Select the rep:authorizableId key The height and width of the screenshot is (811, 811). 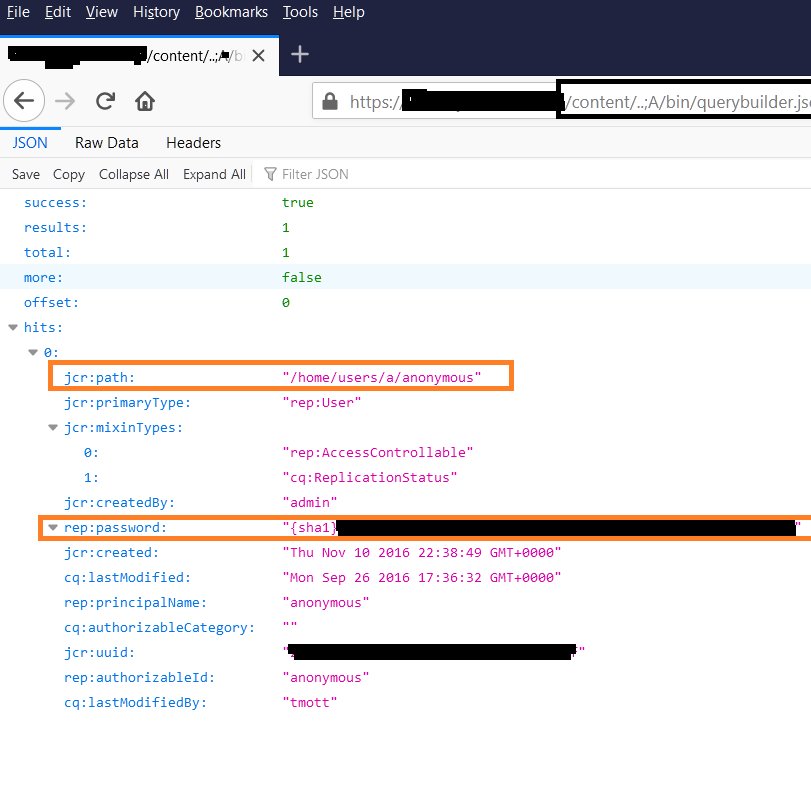pyautogui.click(x=139, y=678)
